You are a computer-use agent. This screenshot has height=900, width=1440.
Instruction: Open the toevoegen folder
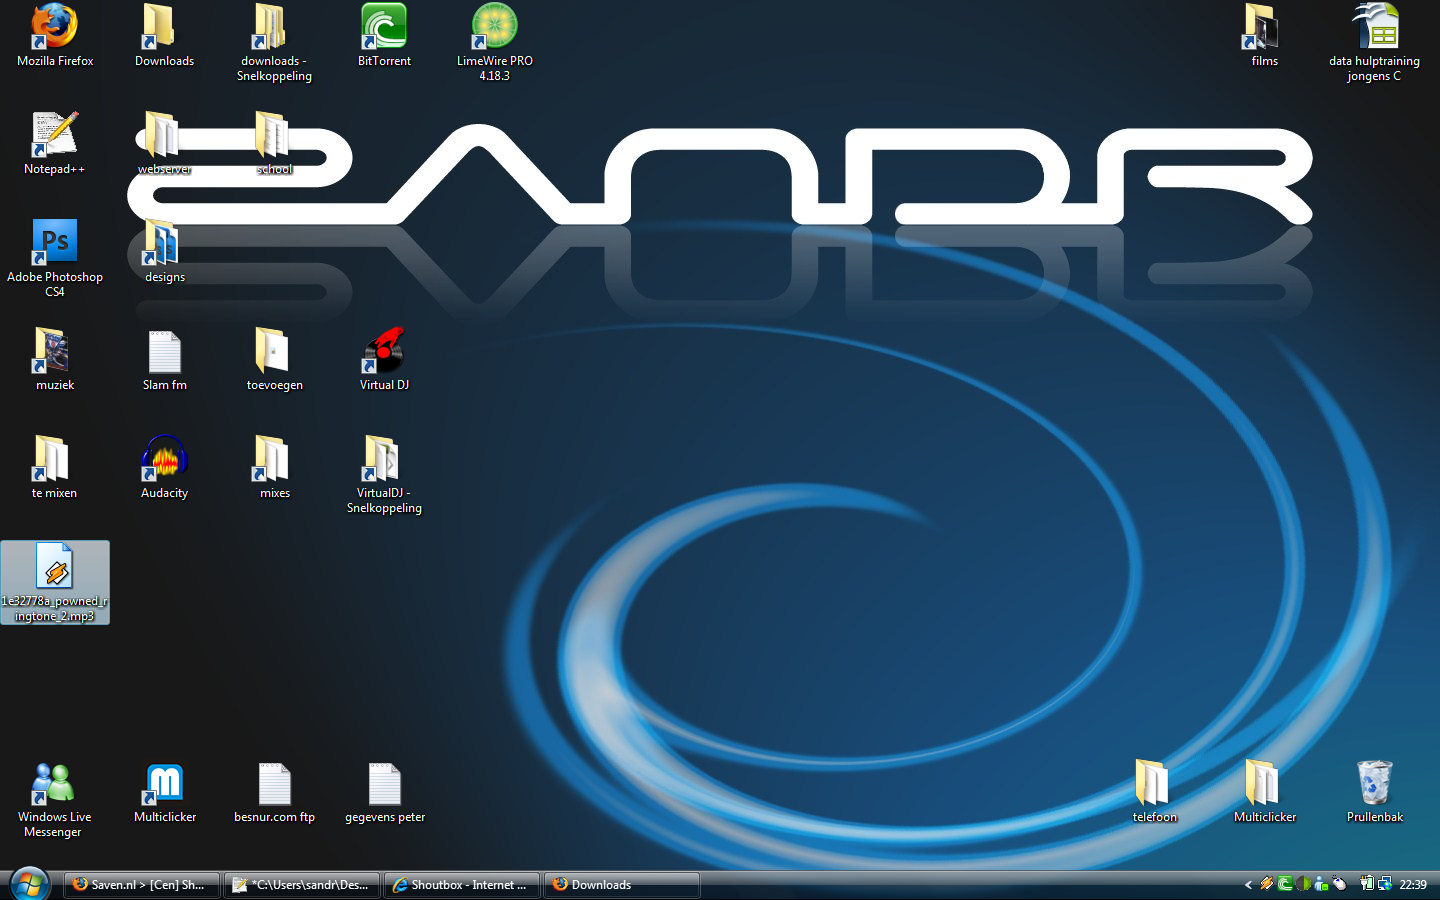tap(274, 360)
